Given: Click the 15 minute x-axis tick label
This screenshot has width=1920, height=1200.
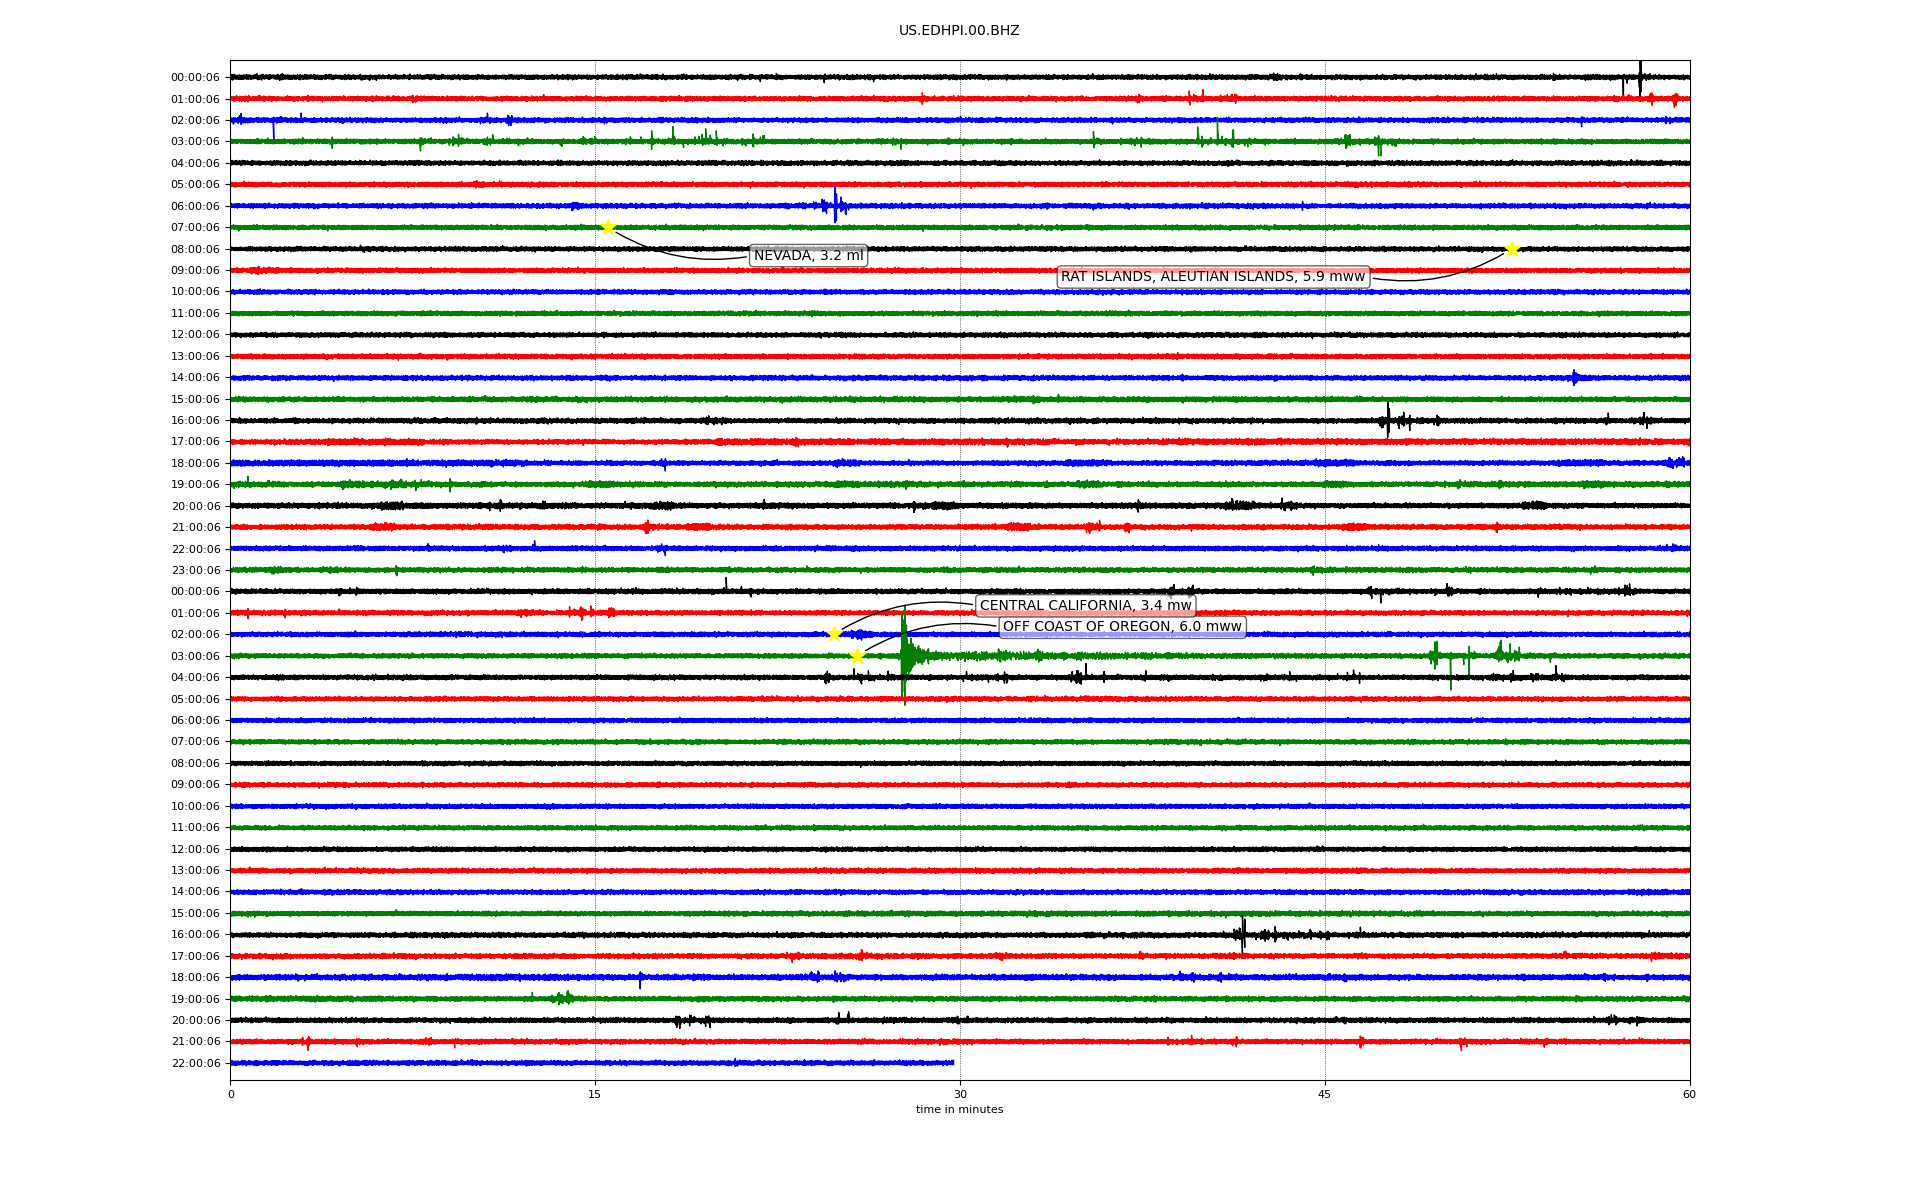Looking at the screenshot, I should point(595,1094).
